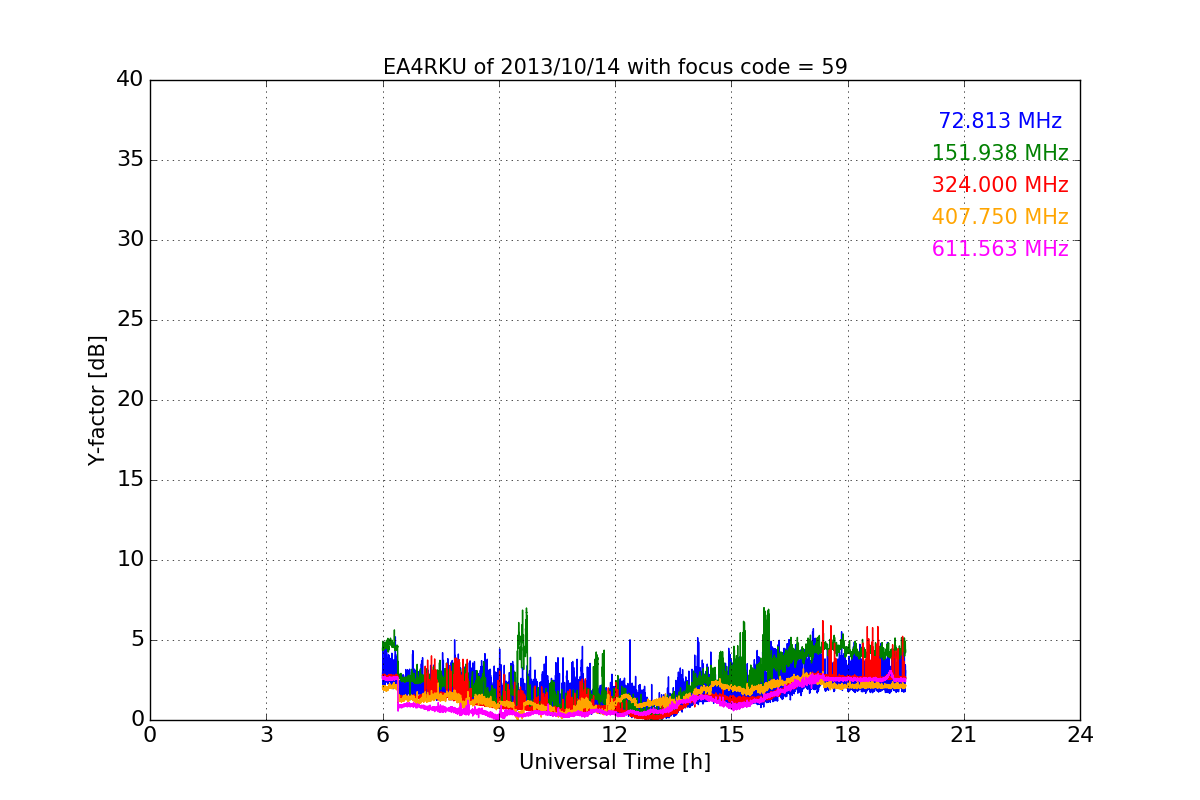
Task: Select the 151.938 MHz legend label
Action: click(1000, 153)
